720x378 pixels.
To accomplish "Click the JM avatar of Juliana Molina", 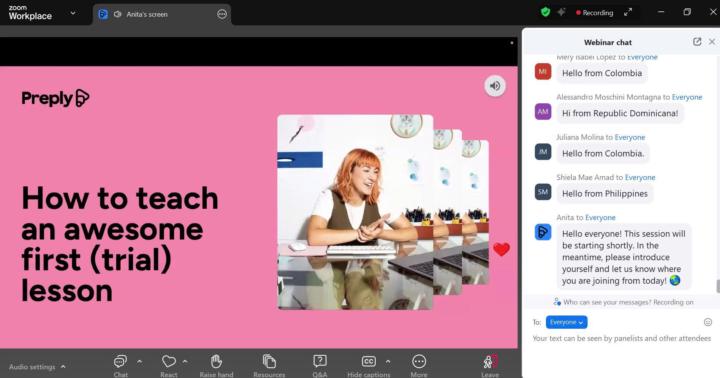I will click(543, 152).
